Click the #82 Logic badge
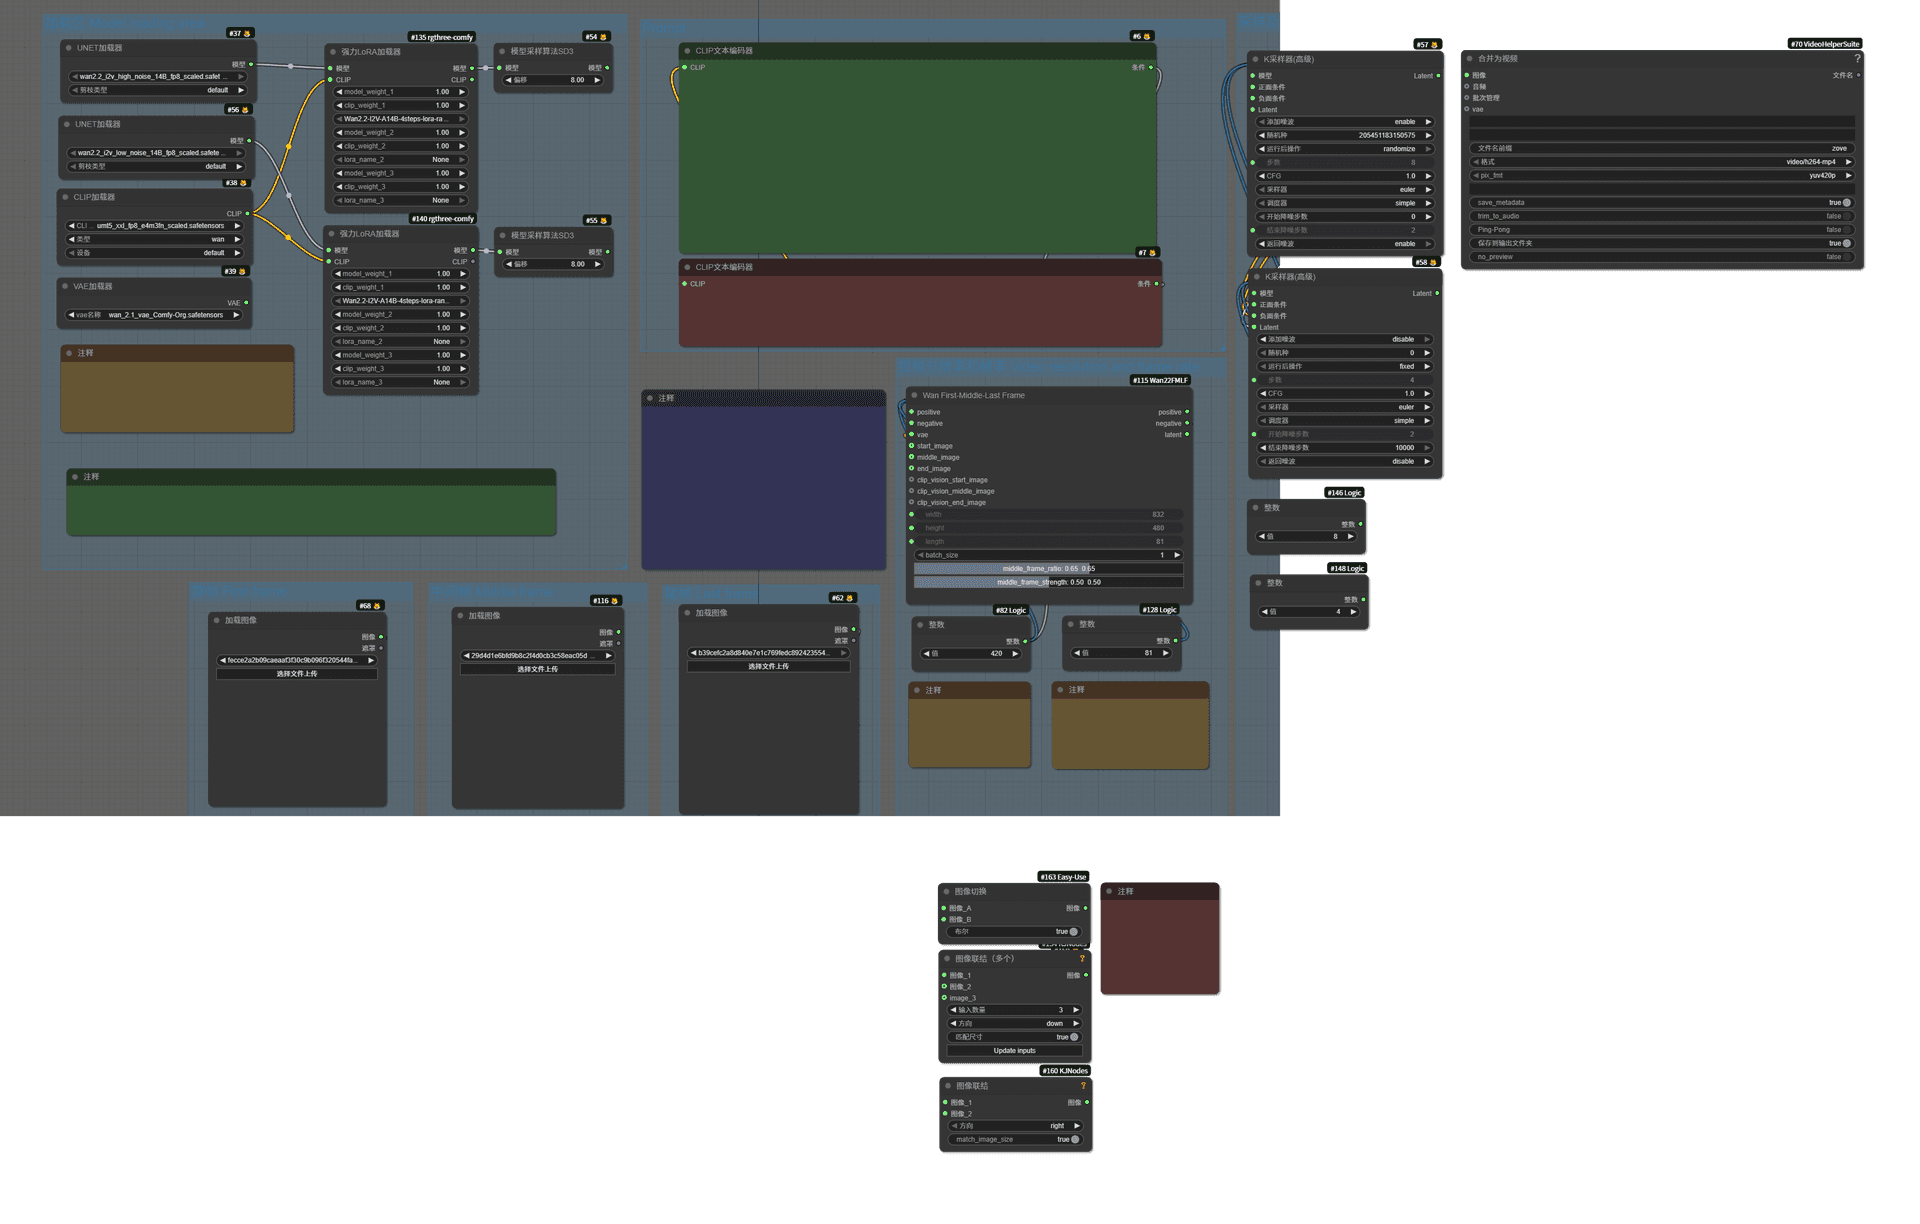The height and width of the screenshot is (1224, 1920). coord(1010,610)
